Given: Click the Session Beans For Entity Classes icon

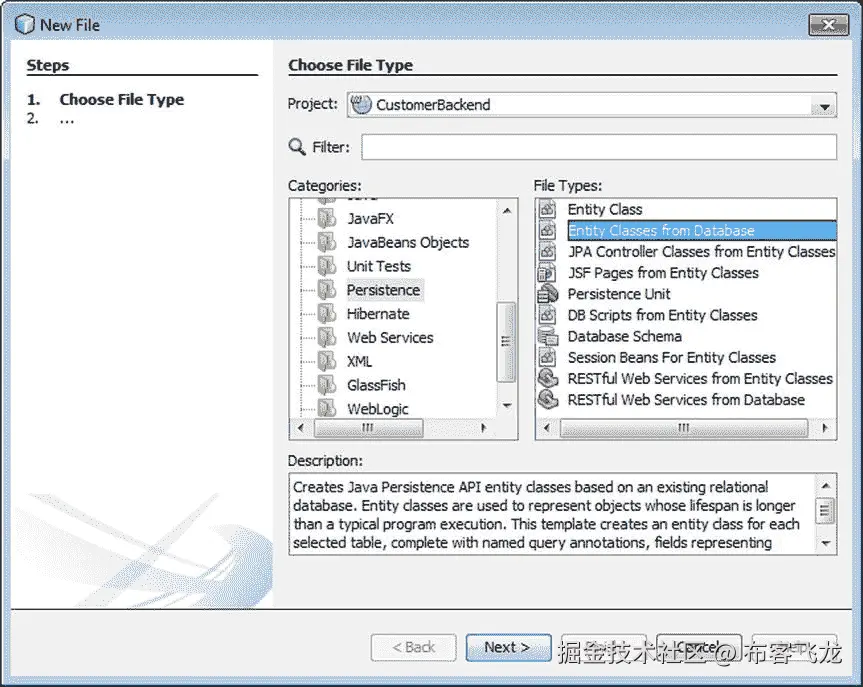Looking at the screenshot, I should coord(547,357).
